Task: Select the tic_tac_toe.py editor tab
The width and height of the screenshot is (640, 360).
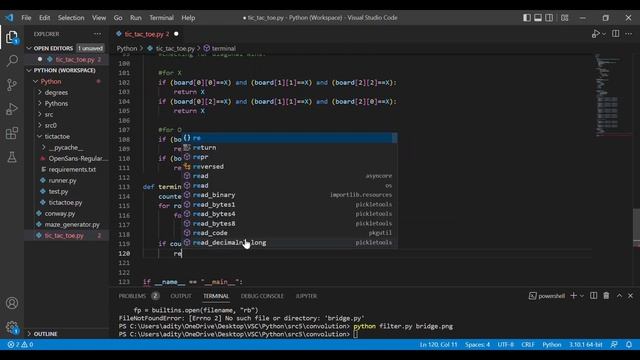Action: tap(147, 34)
